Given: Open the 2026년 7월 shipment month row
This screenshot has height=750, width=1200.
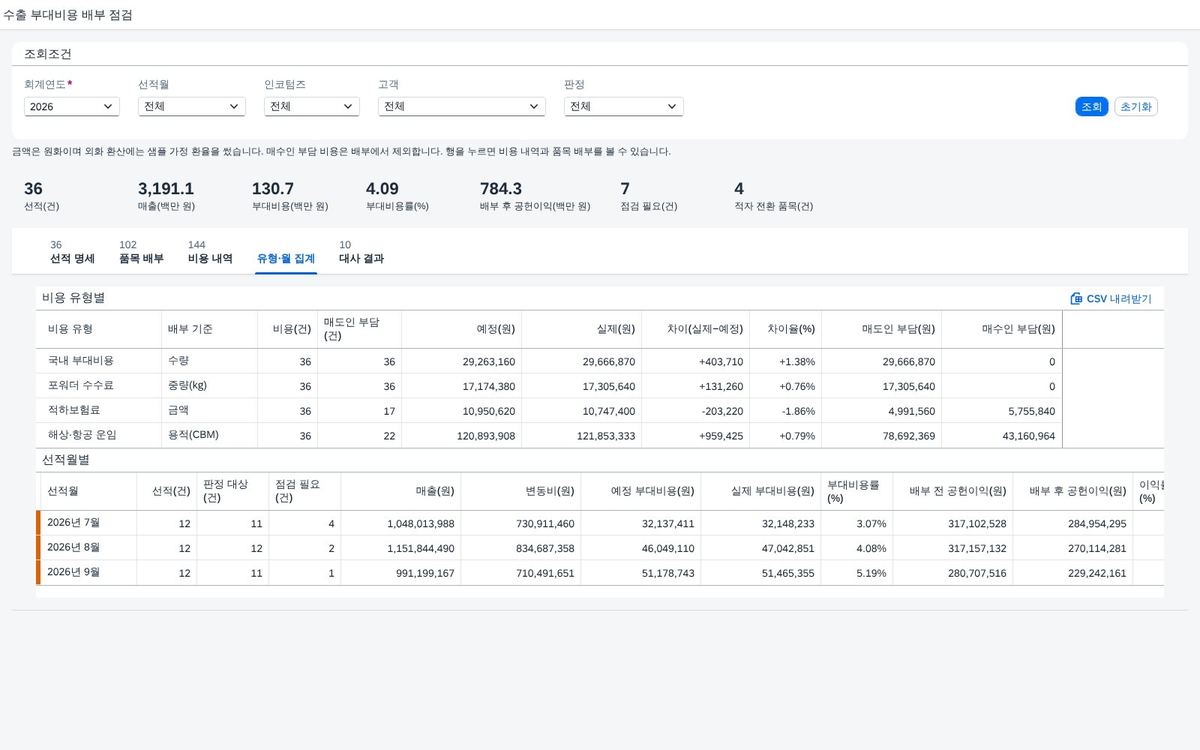Looking at the screenshot, I should [x=600, y=523].
